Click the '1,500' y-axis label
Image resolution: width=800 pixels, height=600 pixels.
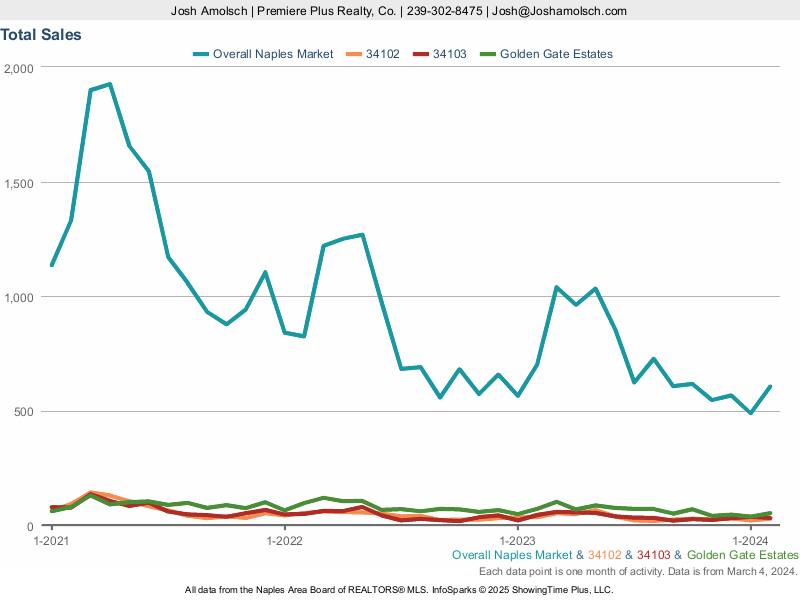point(19,184)
